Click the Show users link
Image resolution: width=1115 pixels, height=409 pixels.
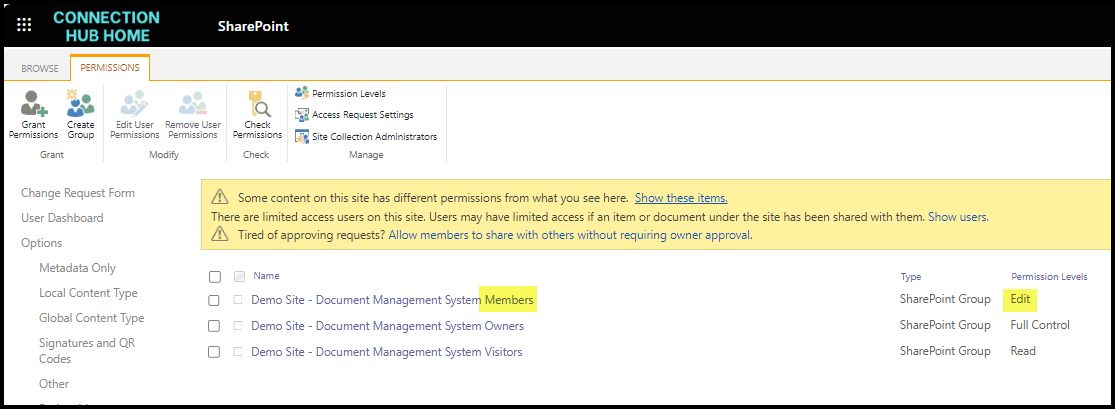(958, 217)
